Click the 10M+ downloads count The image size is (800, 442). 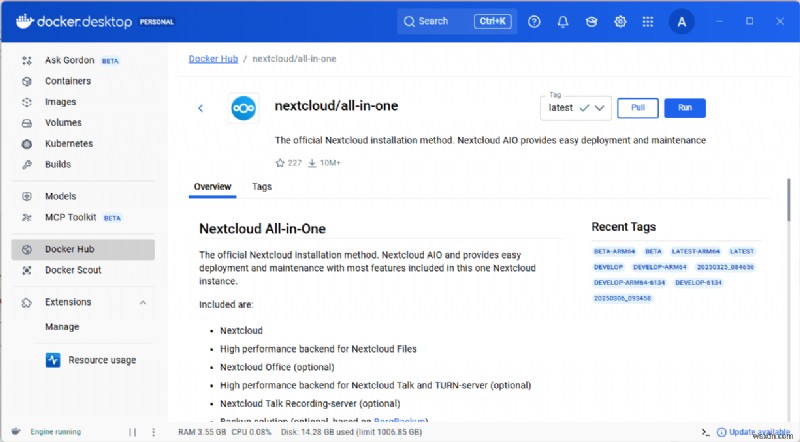330,163
